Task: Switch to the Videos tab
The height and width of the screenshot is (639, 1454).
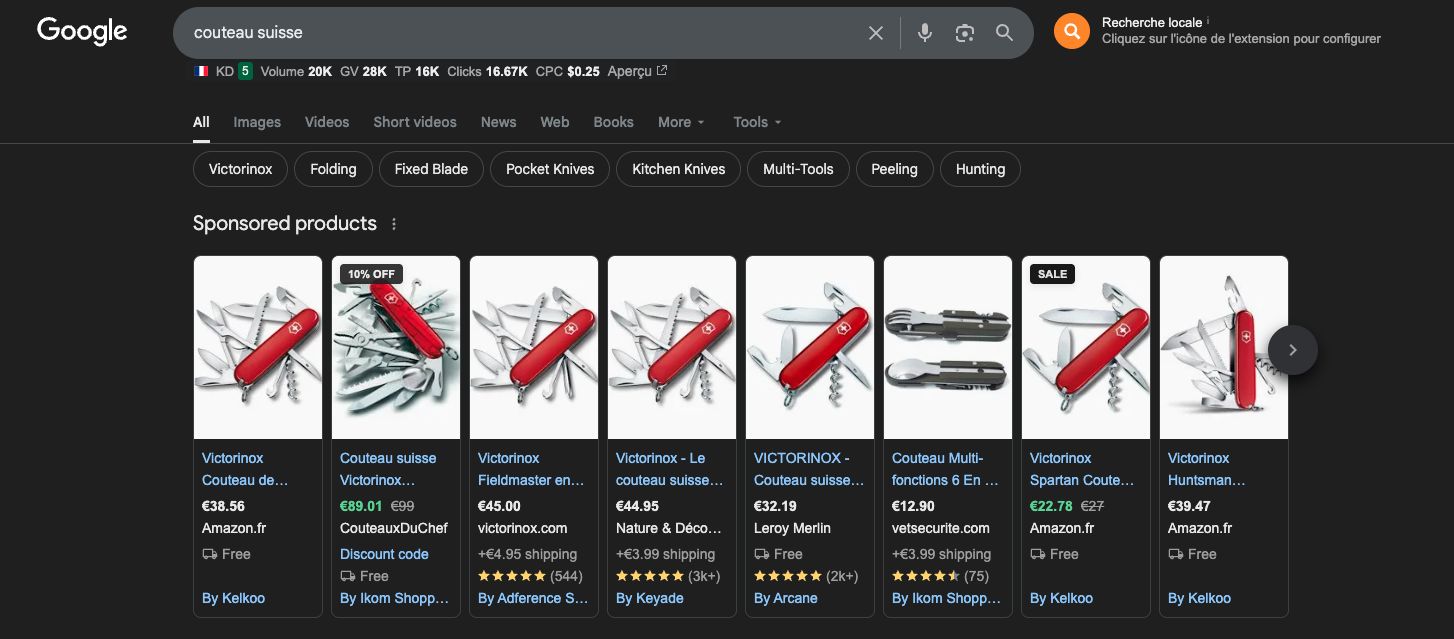Action: coord(327,122)
